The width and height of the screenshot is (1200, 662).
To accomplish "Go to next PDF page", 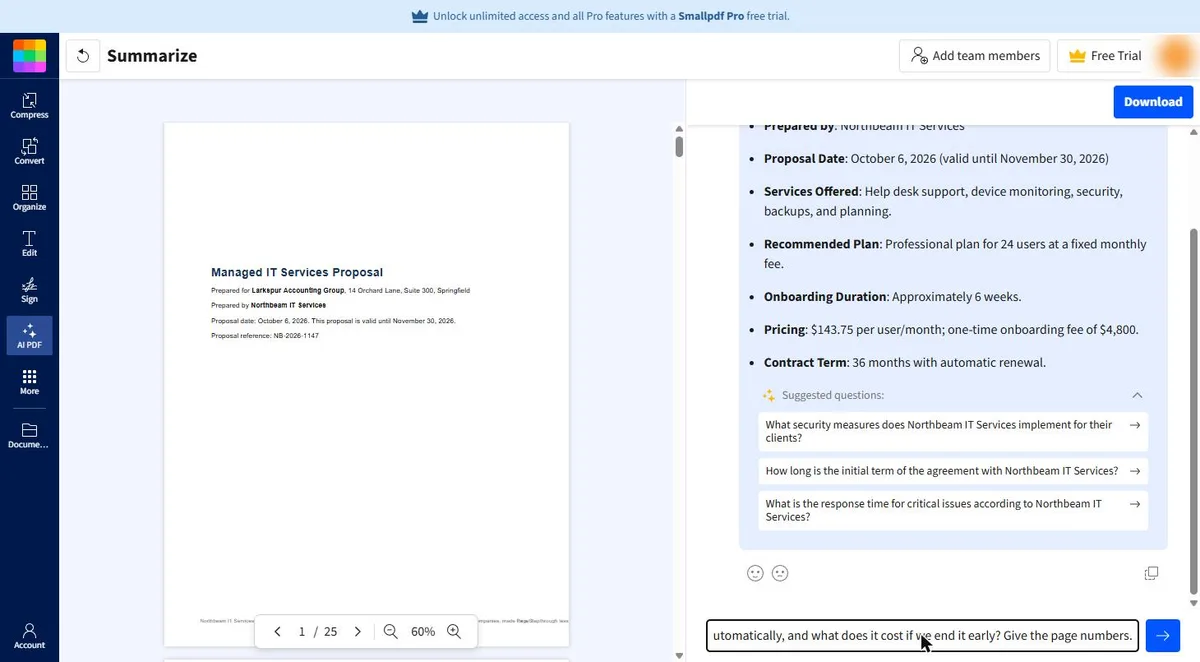I will click(x=357, y=632).
